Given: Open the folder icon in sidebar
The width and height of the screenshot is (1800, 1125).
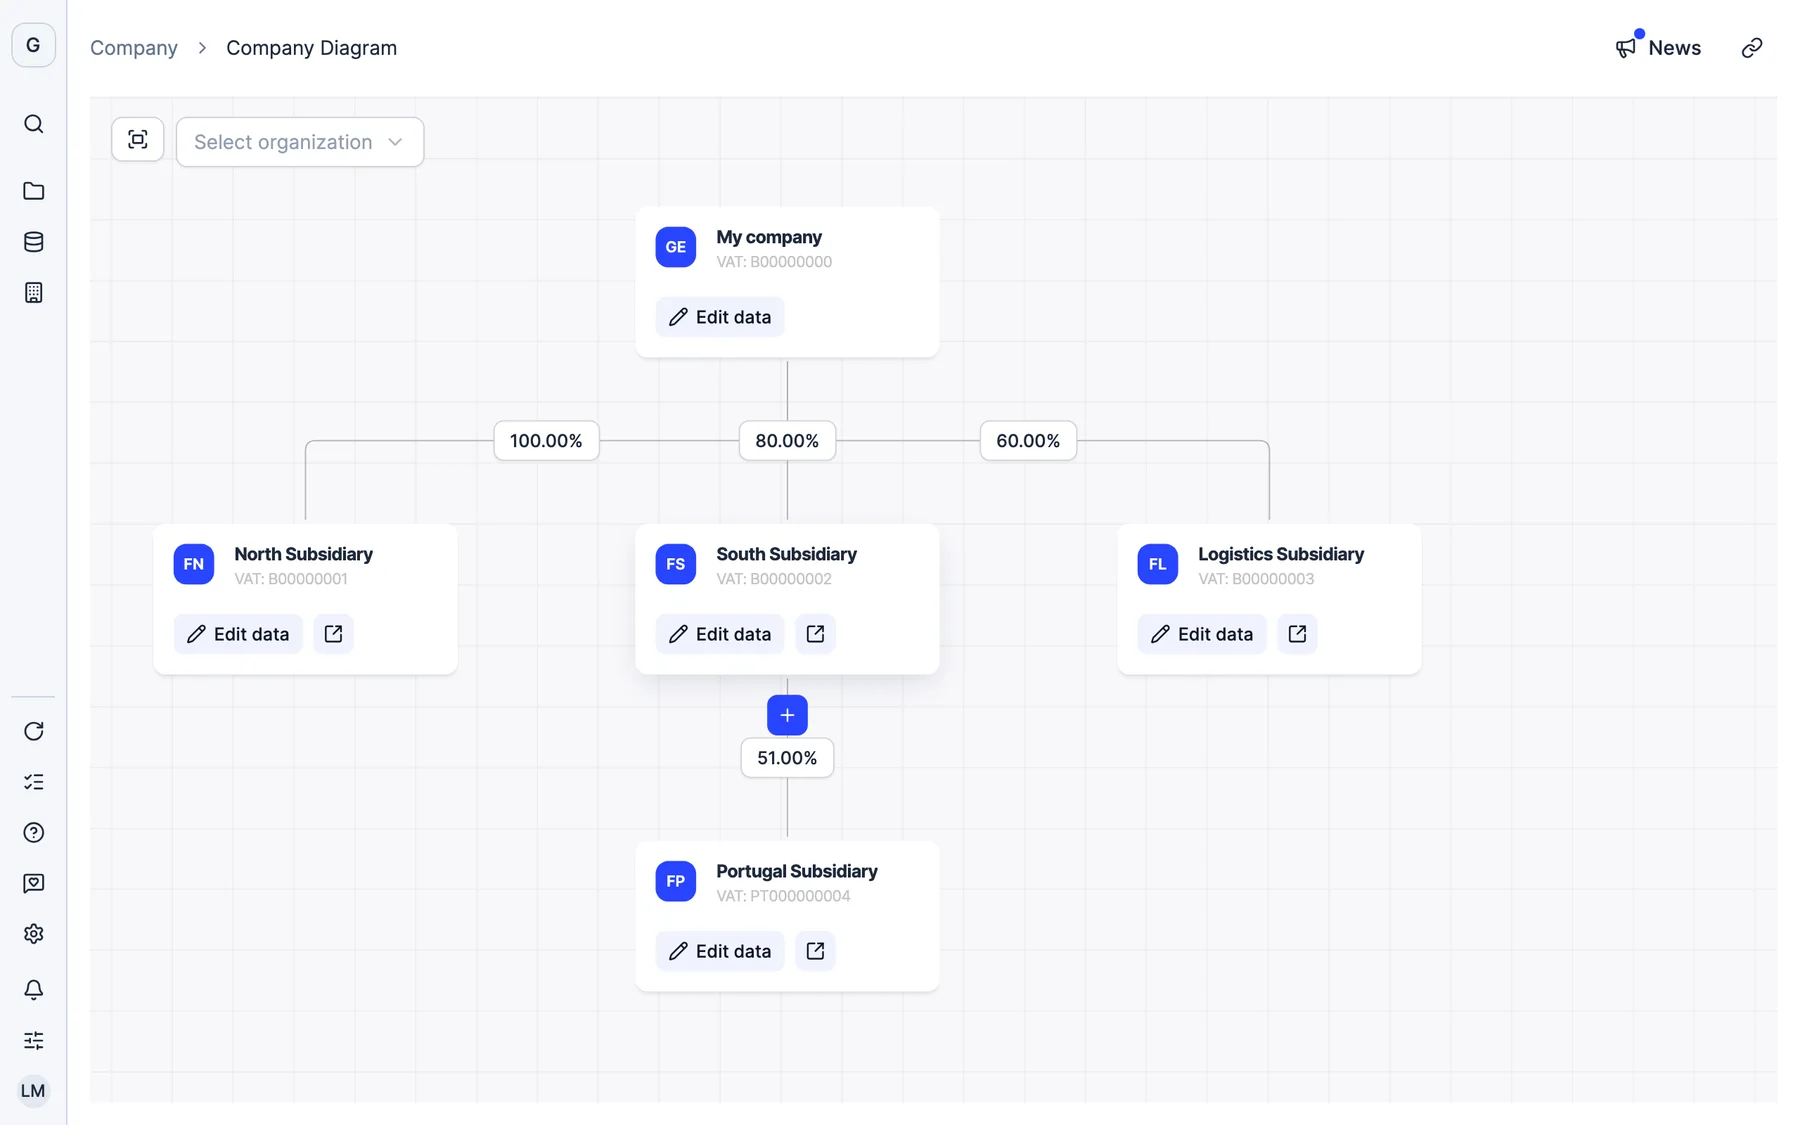Looking at the screenshot, I should [33, 191].
